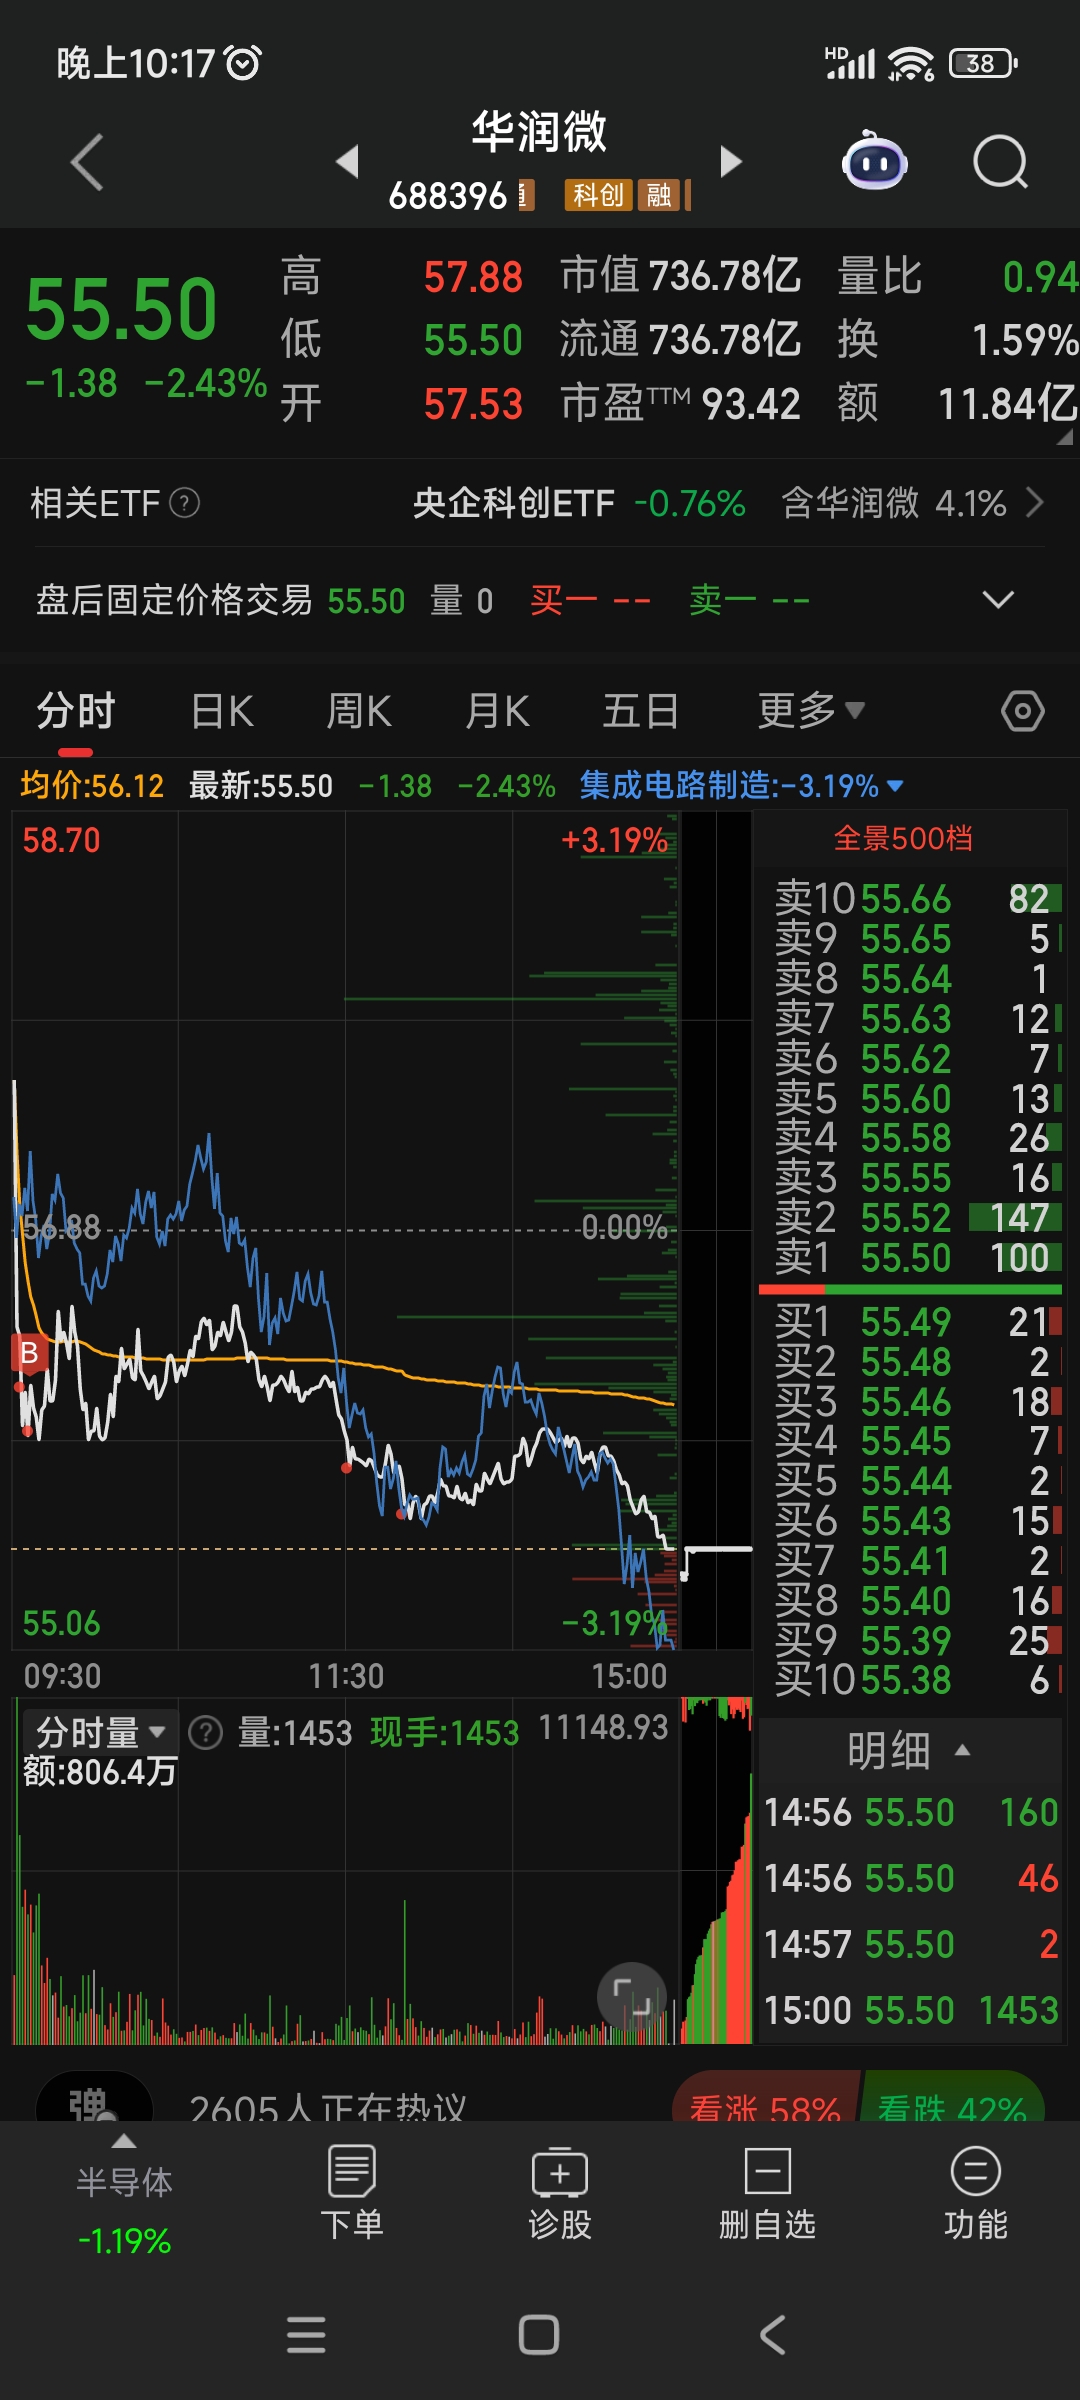Viewport: 1080px width, 2400px height.
Task: Tap 均价:56.12 label
Action: tap(92, 786)
